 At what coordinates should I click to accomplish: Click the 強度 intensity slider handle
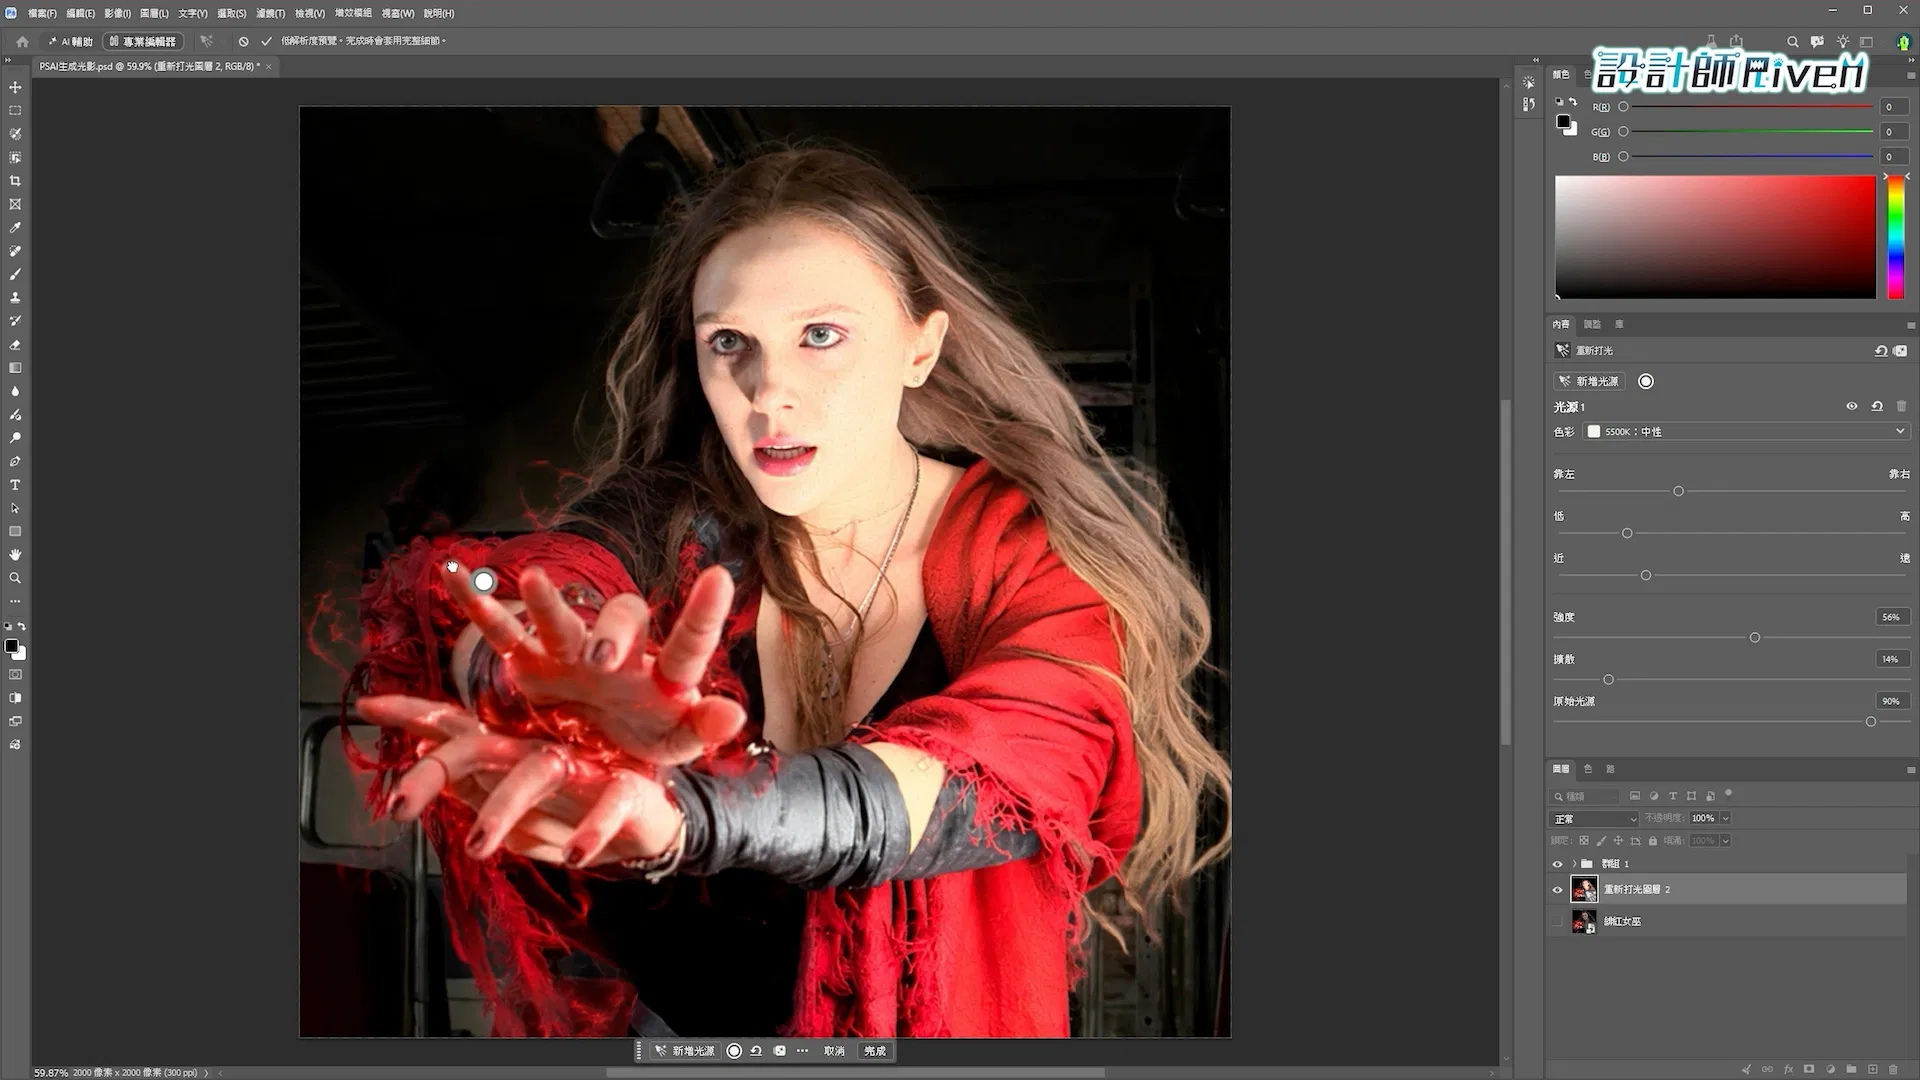[x=1754, y=638]
